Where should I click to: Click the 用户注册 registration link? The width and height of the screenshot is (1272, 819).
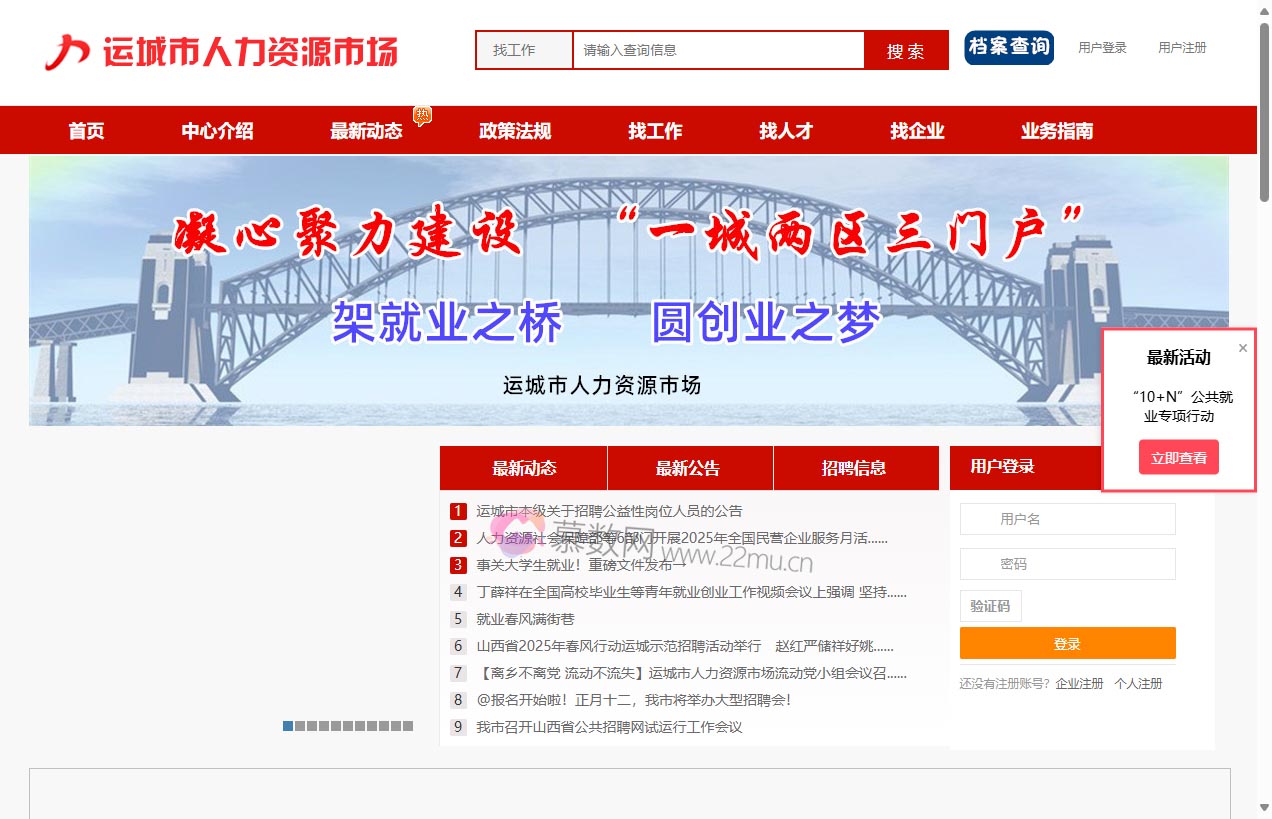(x=1181, y=47)
